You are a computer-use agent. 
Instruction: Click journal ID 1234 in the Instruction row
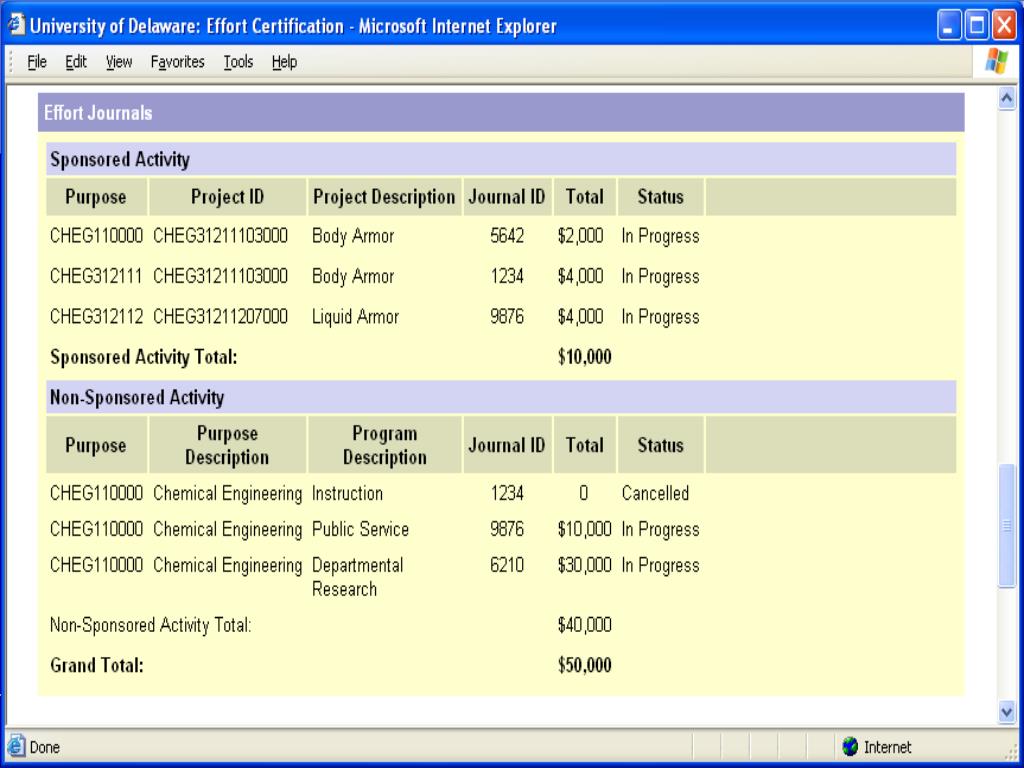[x=507, y=493]
